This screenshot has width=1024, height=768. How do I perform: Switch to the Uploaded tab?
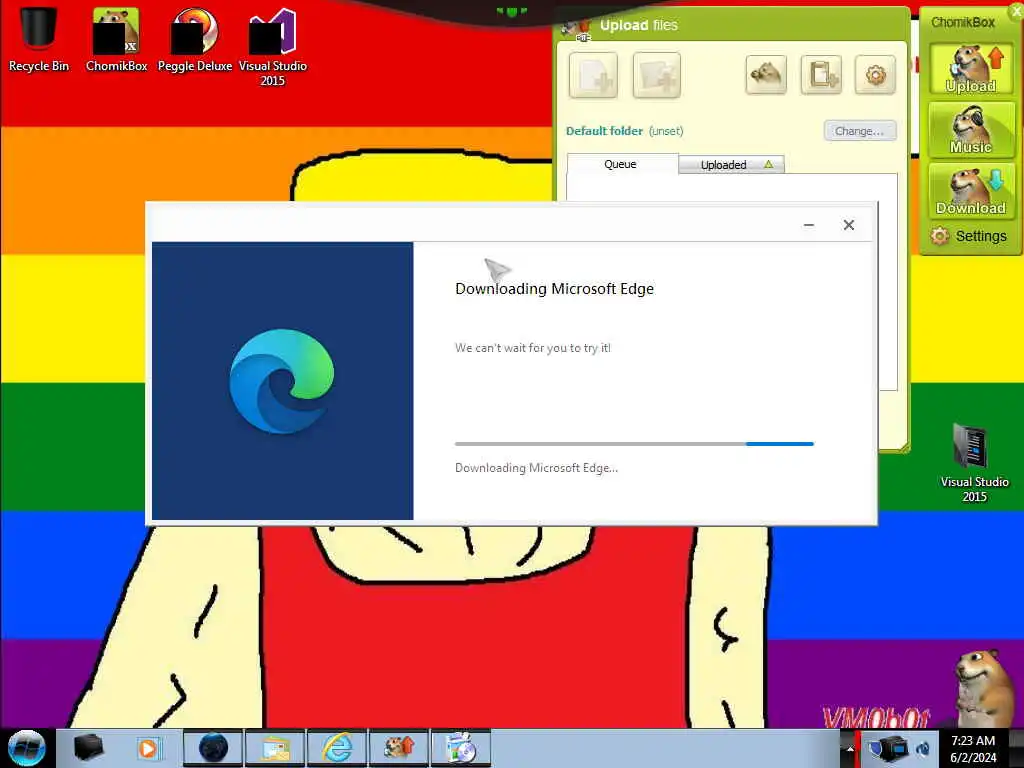tap(731, 165)
